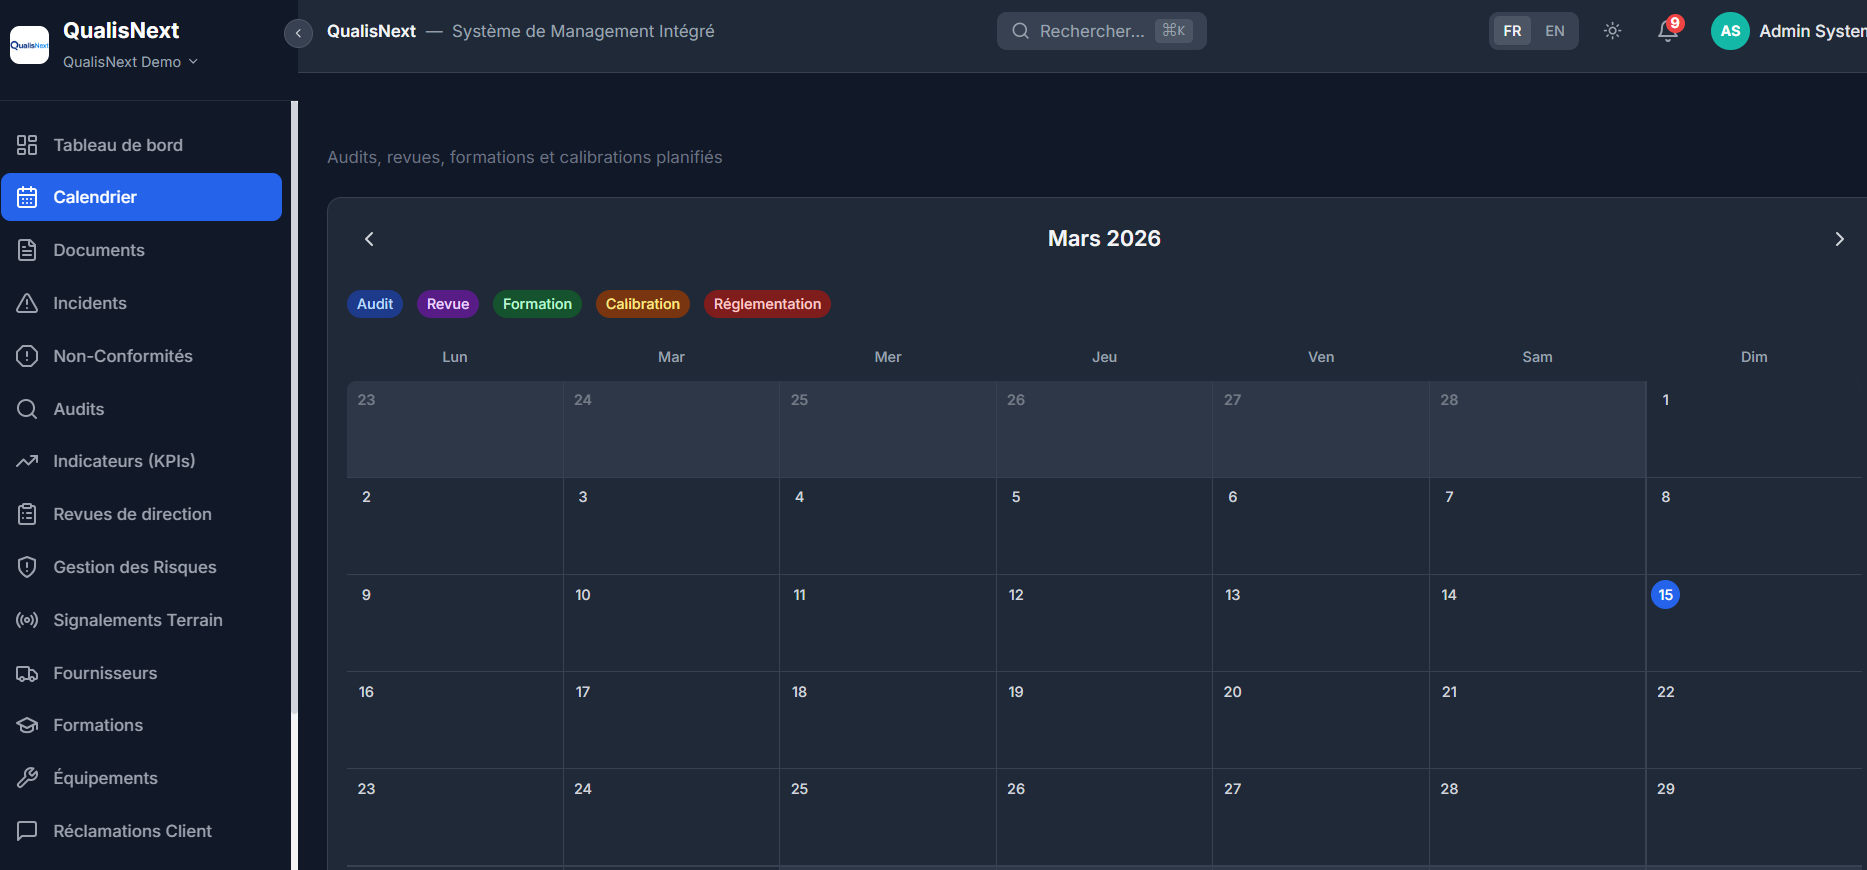The image size is (1867, 870).
Task: Go to Non-Conformités section
Action: 141,356
